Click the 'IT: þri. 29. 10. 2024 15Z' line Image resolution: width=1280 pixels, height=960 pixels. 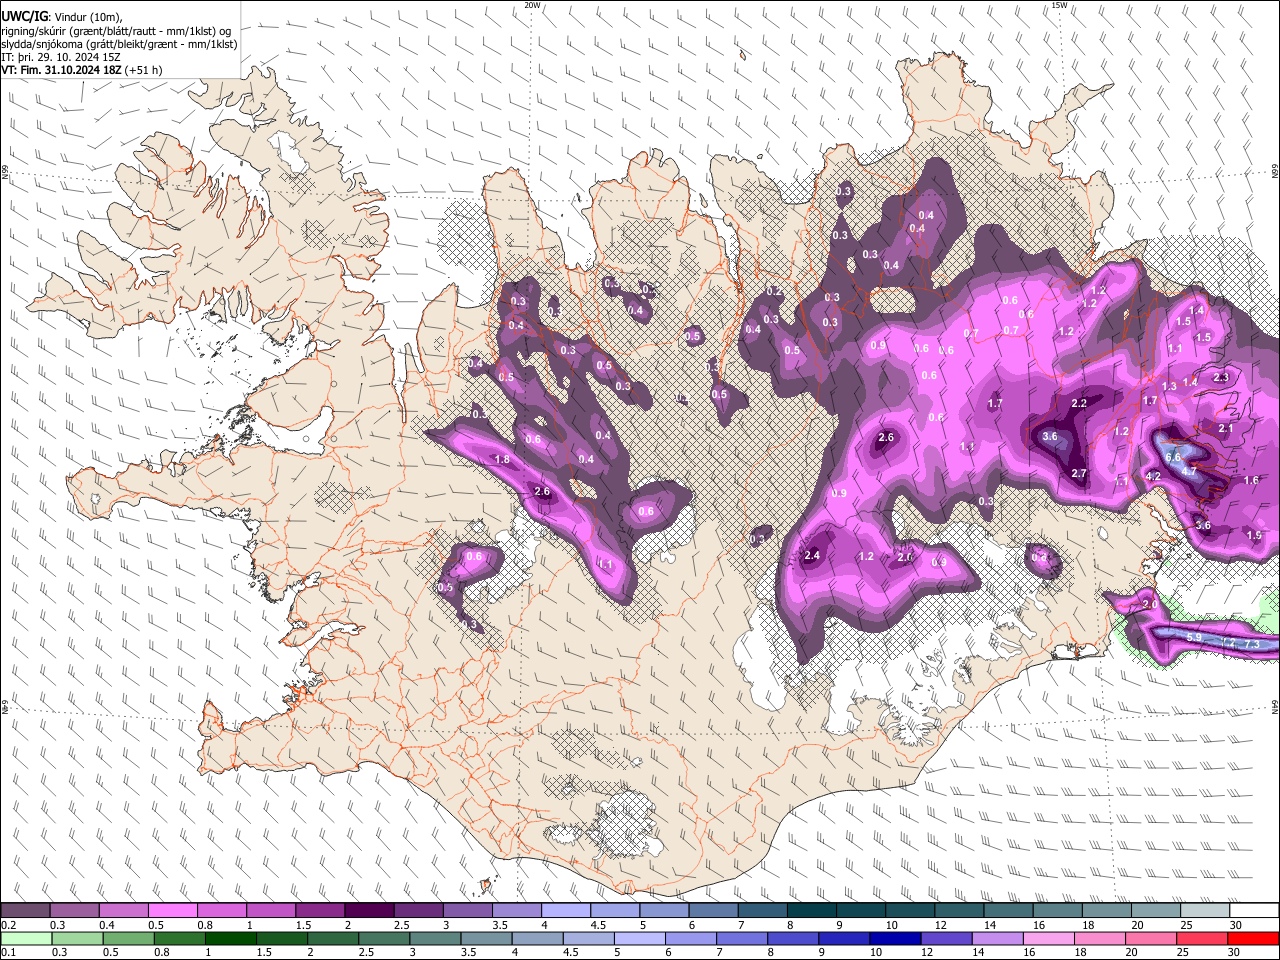(x=62, y=57)
